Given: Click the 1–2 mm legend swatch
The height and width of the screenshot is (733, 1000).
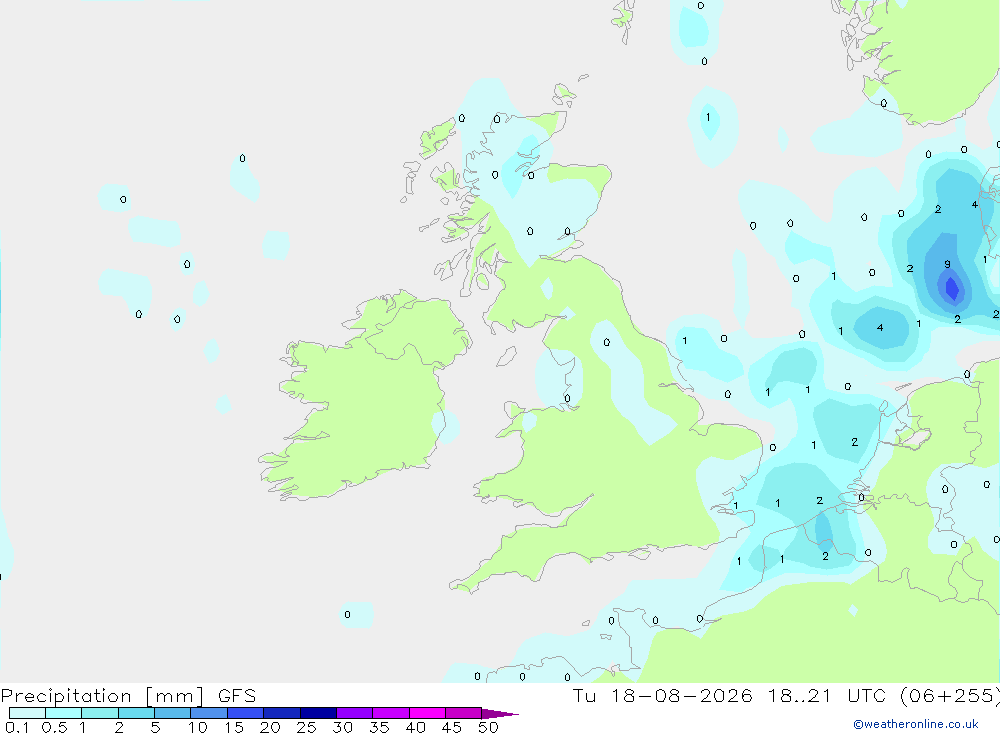Looking at the screenshot, I should click(x=100, y=713).
